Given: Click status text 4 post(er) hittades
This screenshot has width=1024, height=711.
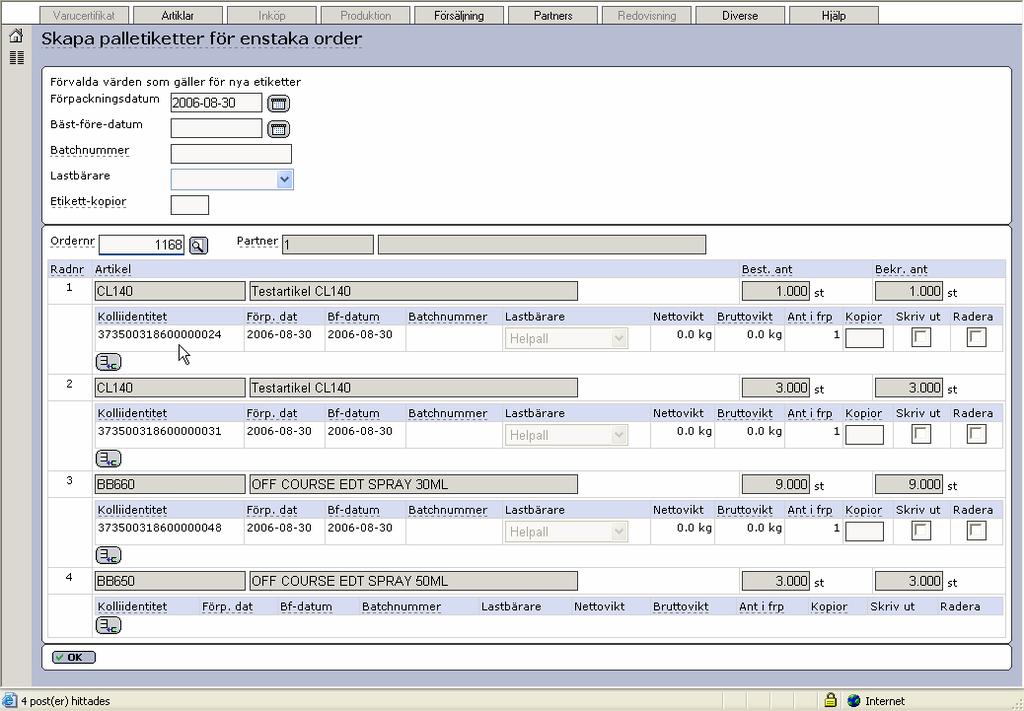Looking at the screenshot, I should tap(65, 701).
